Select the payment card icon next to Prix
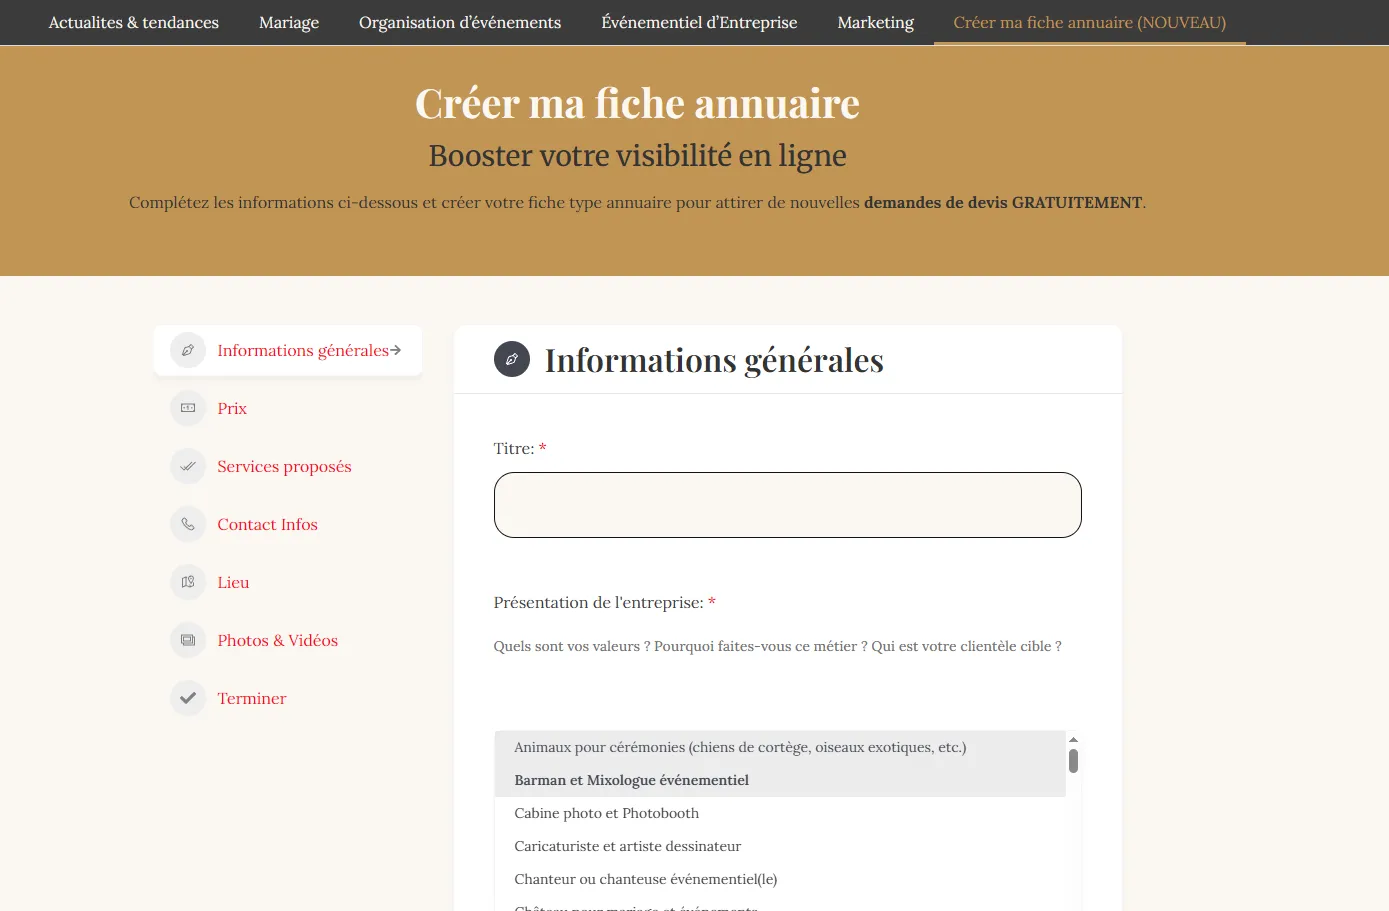This screenshot has width=1389, height=911. [x=187, y=408]
